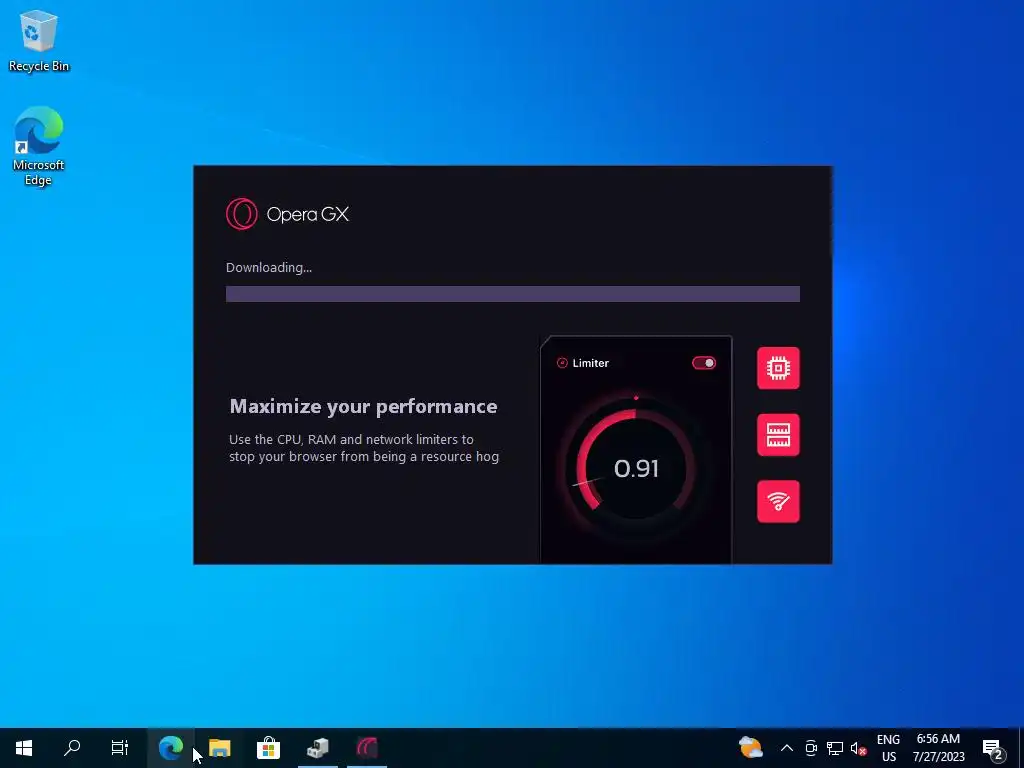Open the Recycle Bin desktop icon

(39, 41)
